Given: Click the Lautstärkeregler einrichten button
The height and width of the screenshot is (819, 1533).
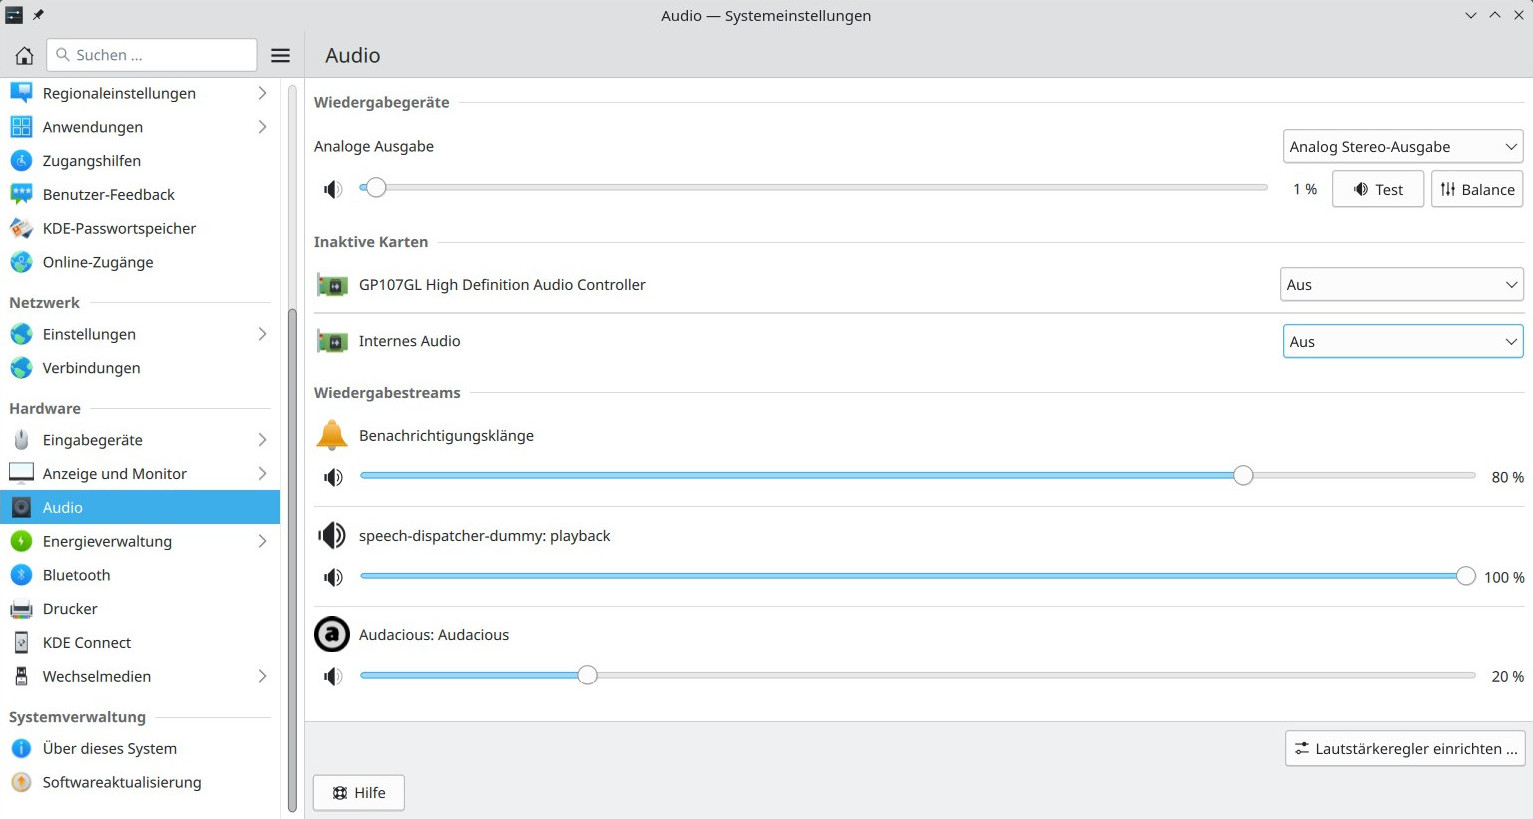Looking at the screenshot, I should pyautogui.click(x=1405, y=749).
